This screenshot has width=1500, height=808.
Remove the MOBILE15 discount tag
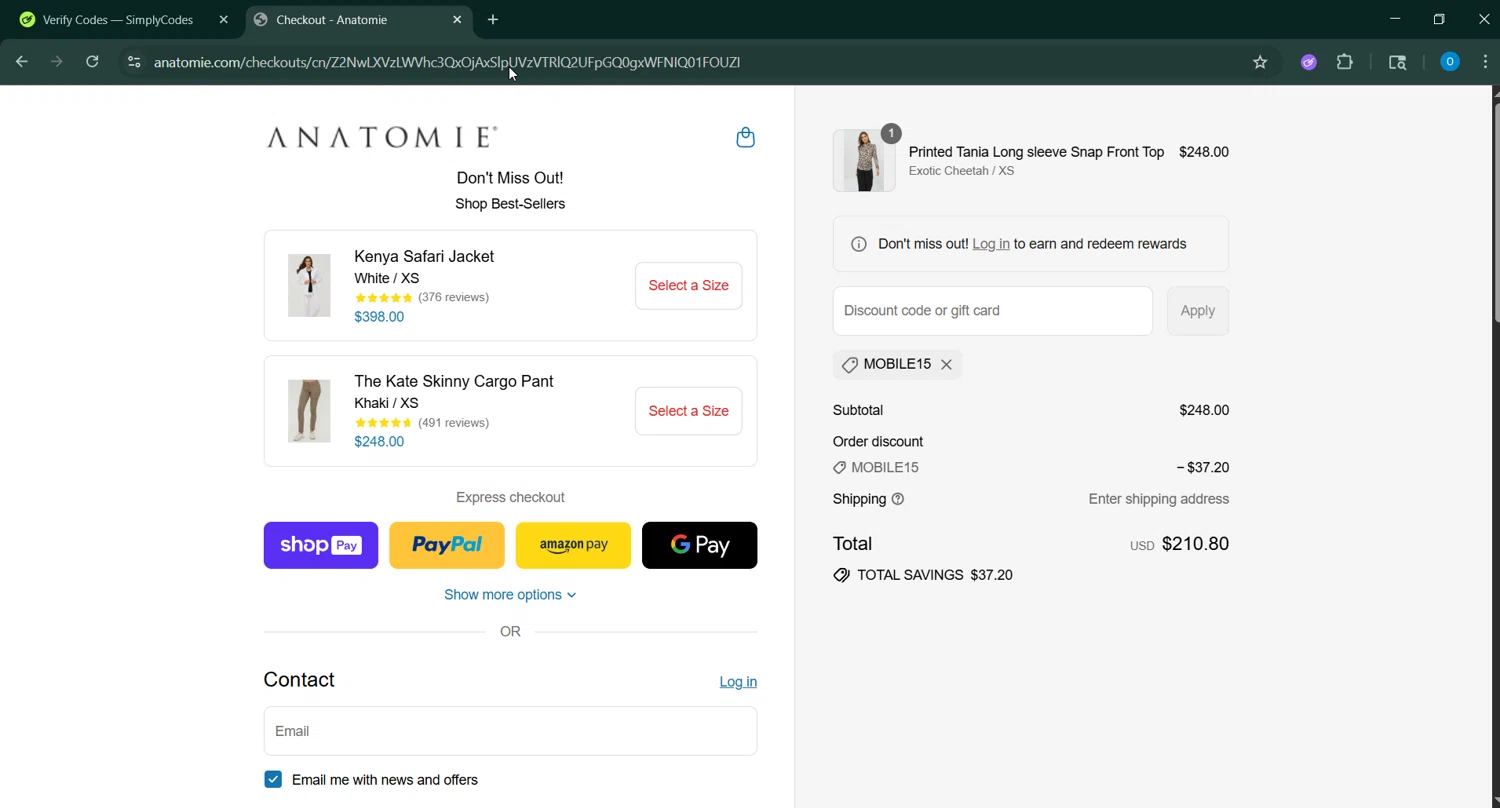tap(946, 365)
